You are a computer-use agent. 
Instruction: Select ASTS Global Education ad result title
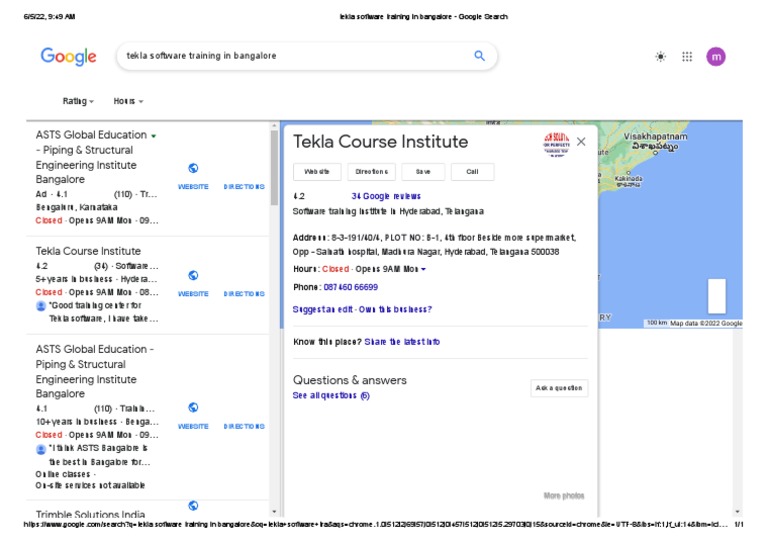[91, 157]
